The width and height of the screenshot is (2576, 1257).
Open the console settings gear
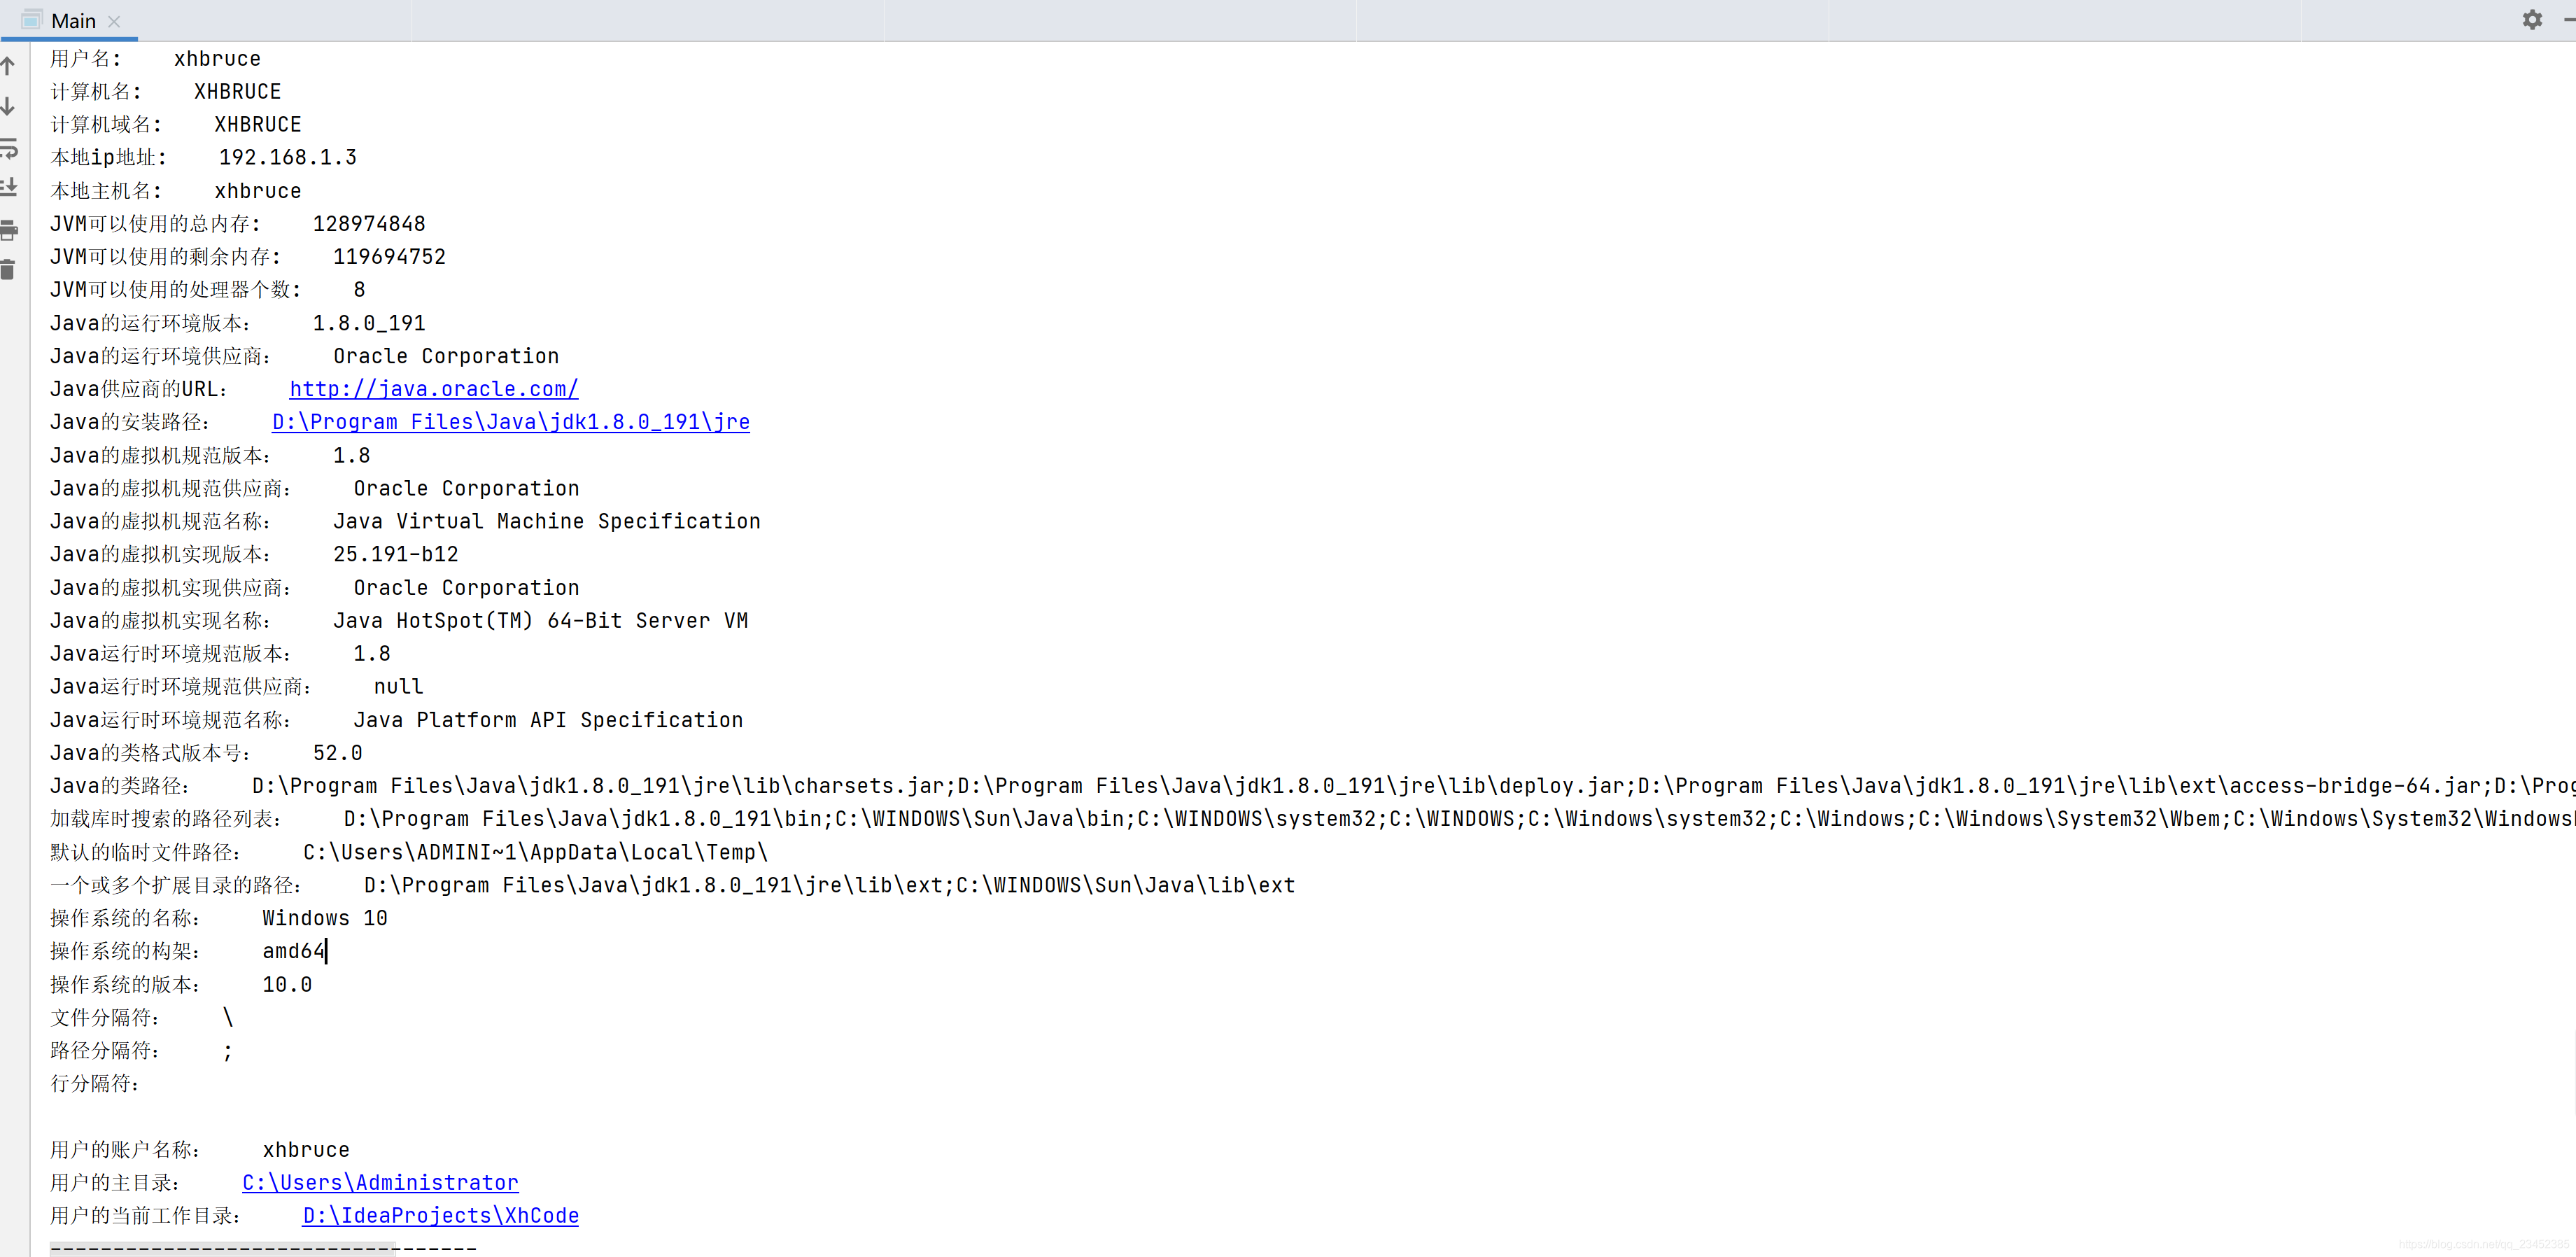[x=2531, y=19]
